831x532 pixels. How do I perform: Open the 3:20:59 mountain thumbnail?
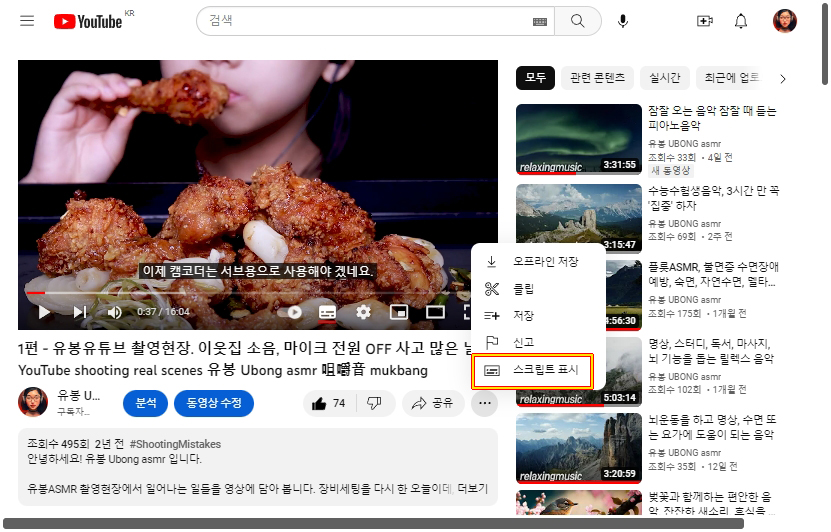point(579,448)
